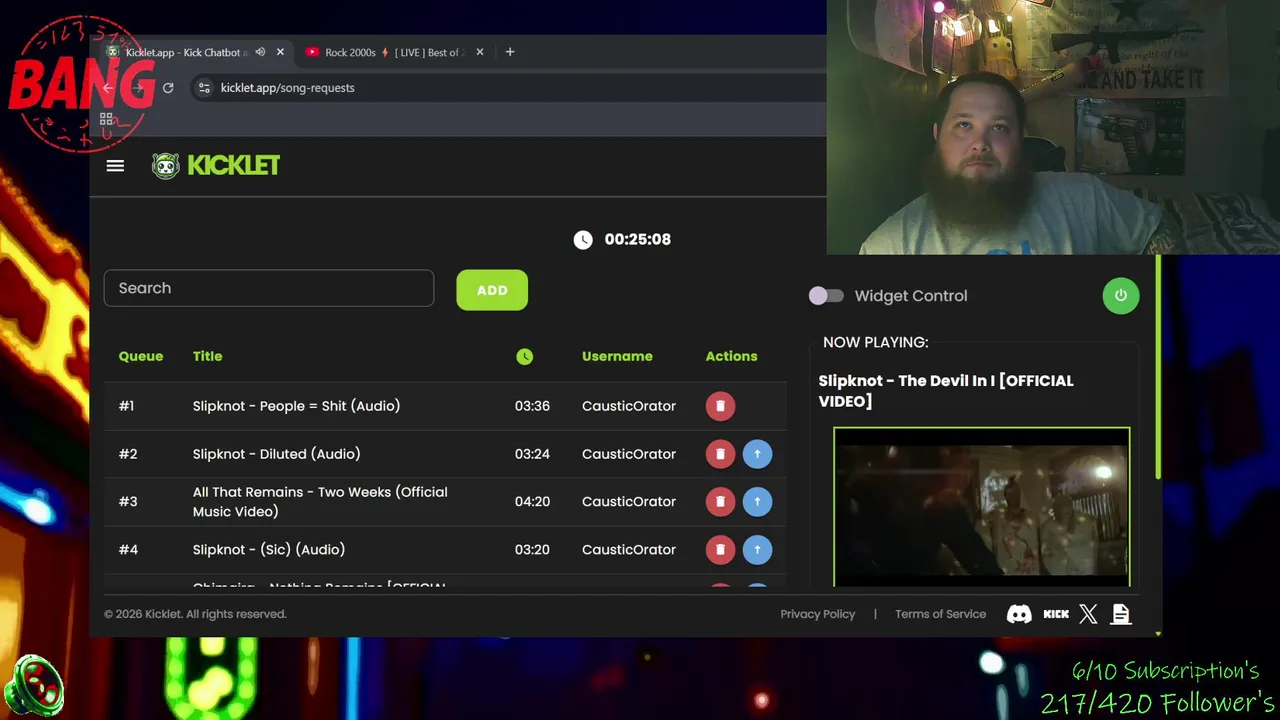The height and width of the screenshot is (720, 1280).
Task: Click the browser apps grid icon
Action: pyautogui.click(x=106, y=118)
